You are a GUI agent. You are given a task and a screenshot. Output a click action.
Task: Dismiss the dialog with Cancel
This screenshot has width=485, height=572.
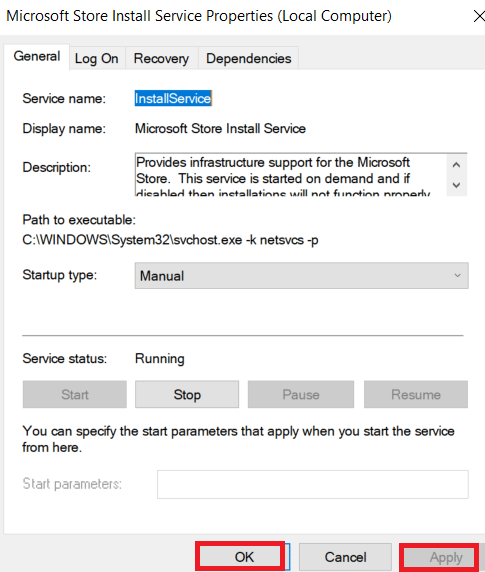coord(345,557)
